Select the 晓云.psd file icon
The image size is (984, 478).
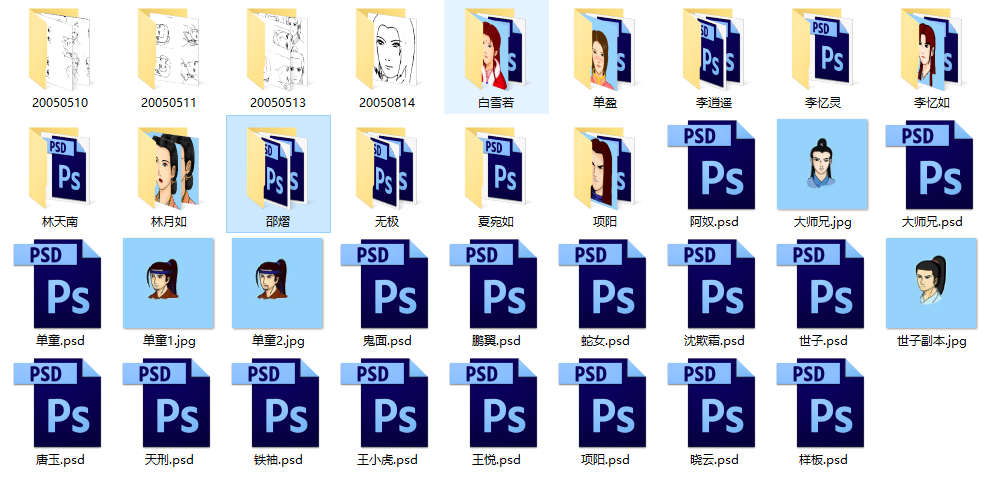coord(714,404)
